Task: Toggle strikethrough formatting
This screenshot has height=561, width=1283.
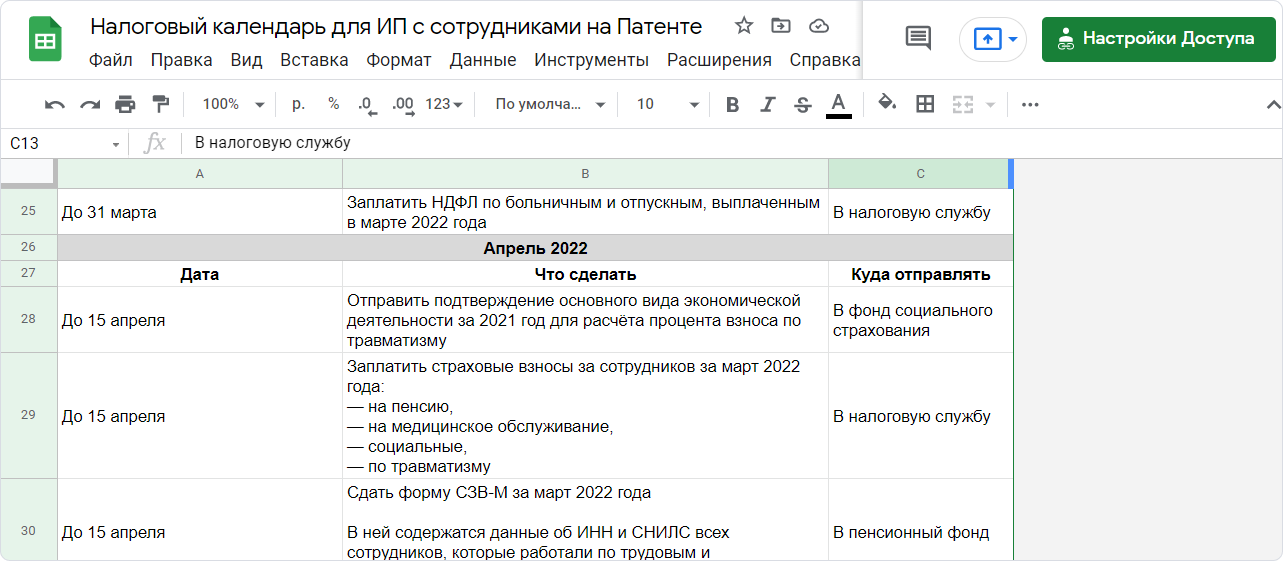Action: (802, 104)
